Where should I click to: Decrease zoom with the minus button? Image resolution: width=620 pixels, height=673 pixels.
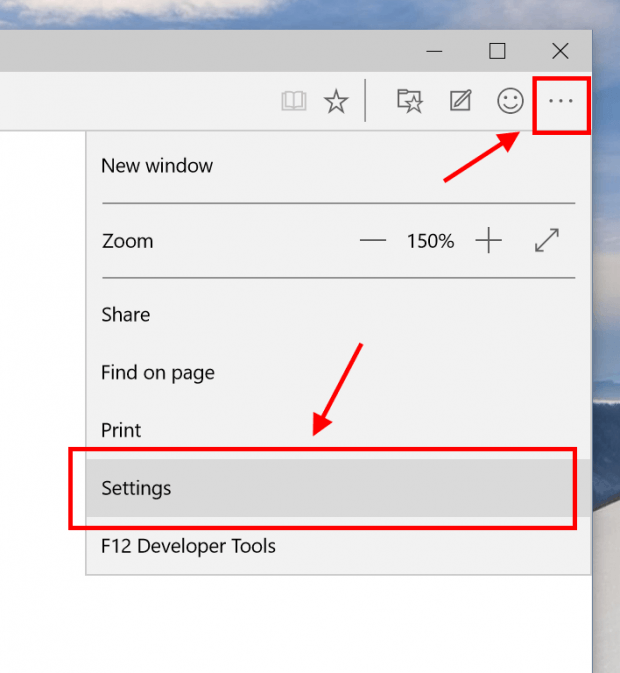click(372, 240)
